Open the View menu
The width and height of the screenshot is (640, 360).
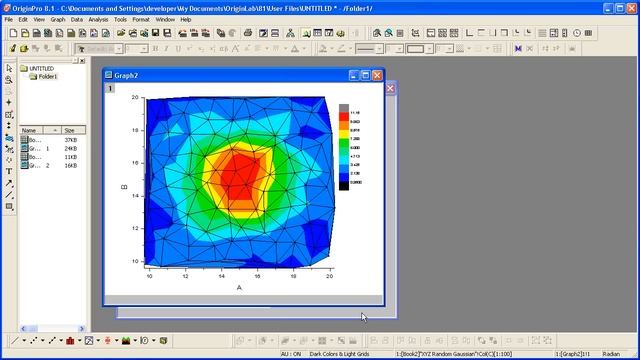click(x=39, y=20)
